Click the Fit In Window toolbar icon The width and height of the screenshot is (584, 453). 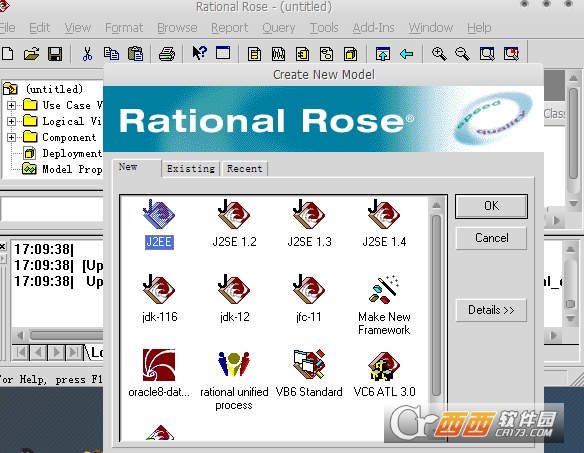[487, 54]
